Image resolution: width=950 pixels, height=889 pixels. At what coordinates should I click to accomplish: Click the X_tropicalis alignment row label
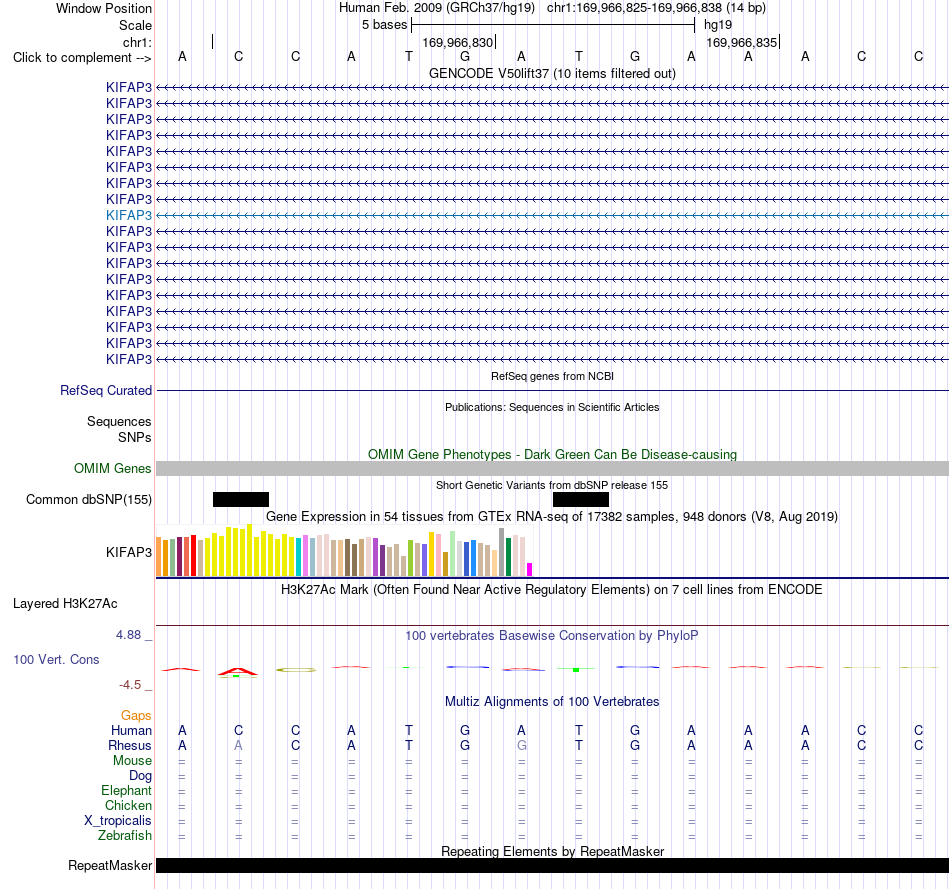click(x=118, y=821)
